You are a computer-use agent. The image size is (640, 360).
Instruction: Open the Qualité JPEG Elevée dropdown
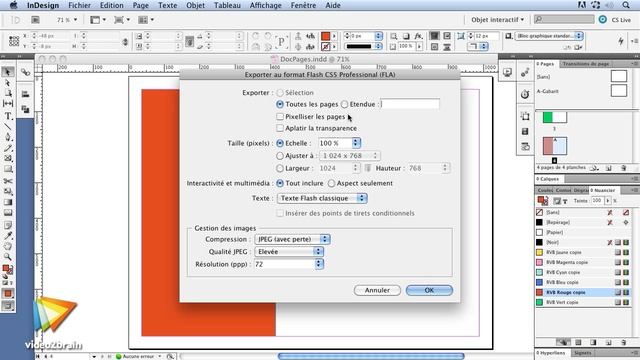click(x=289, y=252)
